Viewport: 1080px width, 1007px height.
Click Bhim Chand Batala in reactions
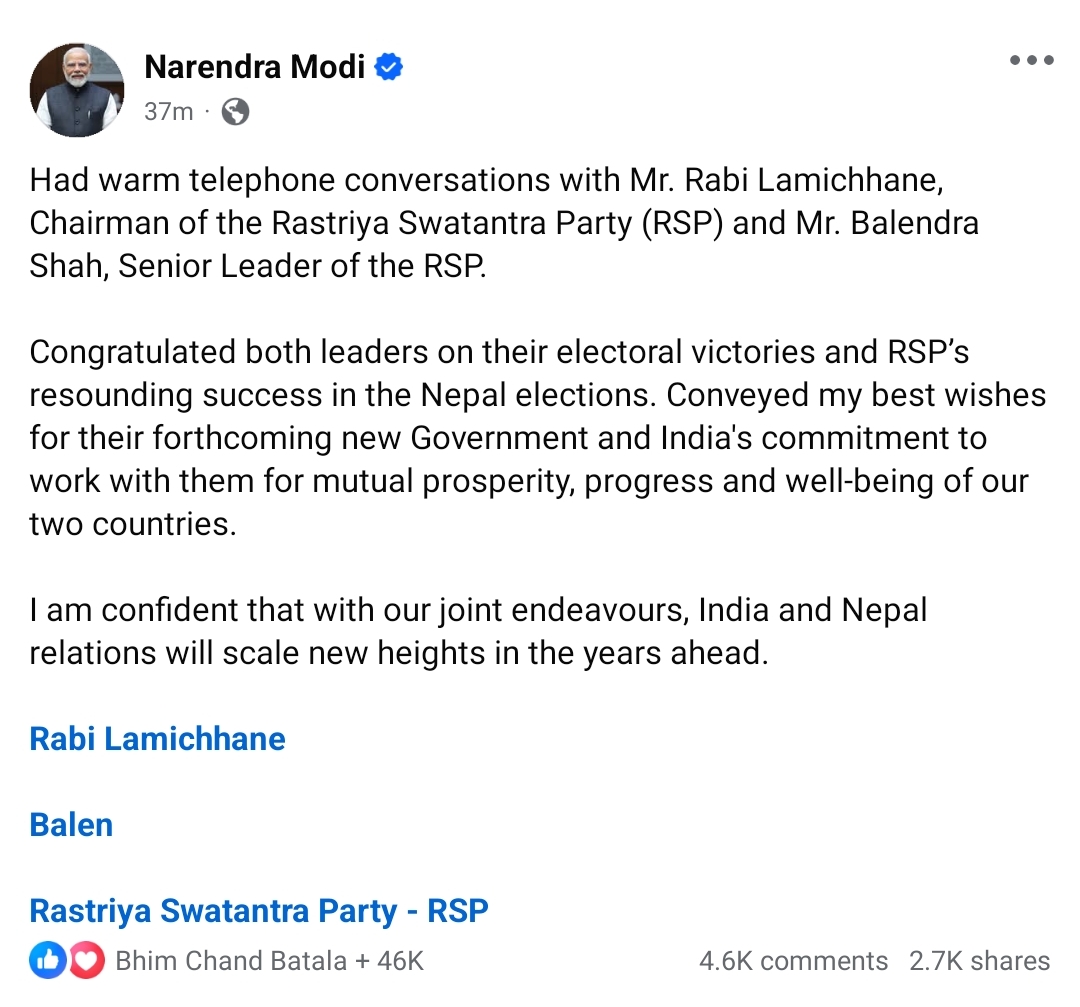point(230,962)
